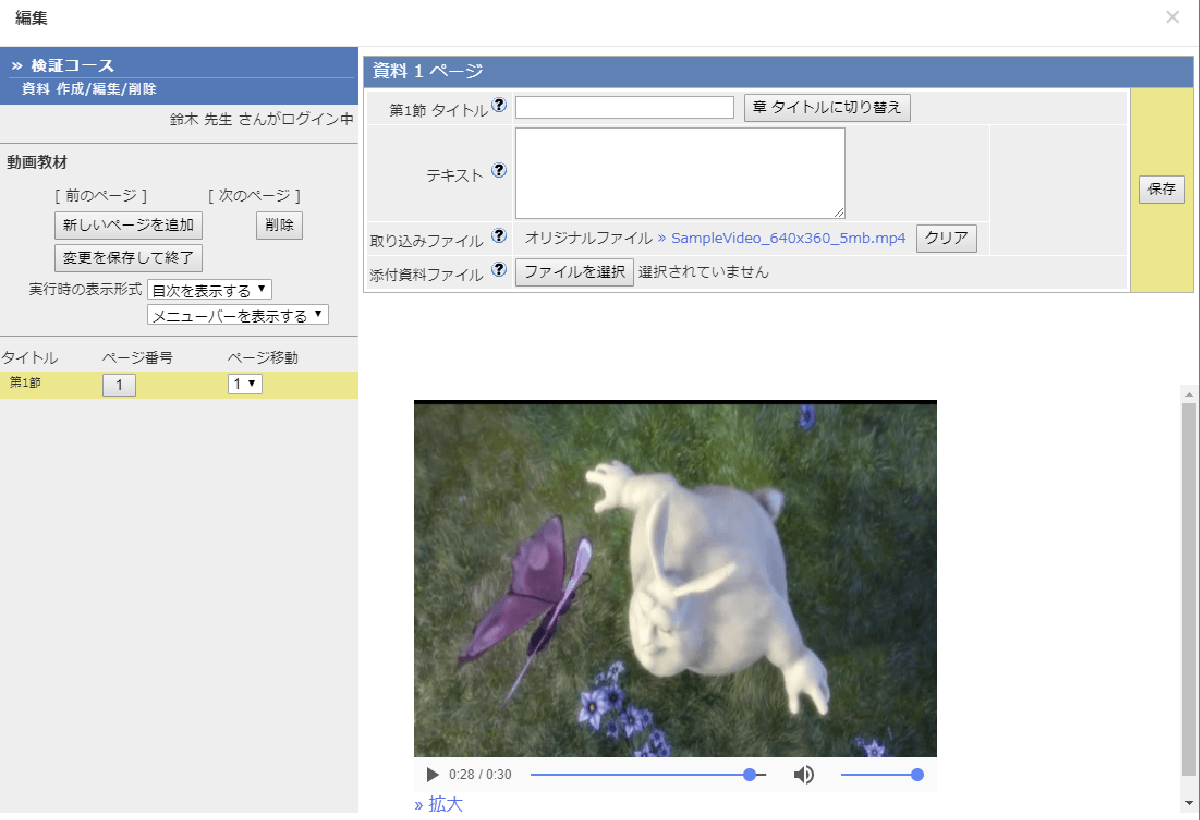Go to 次のページ link
Viewport: 1200px width, 820px height.
tap(254, 196)
